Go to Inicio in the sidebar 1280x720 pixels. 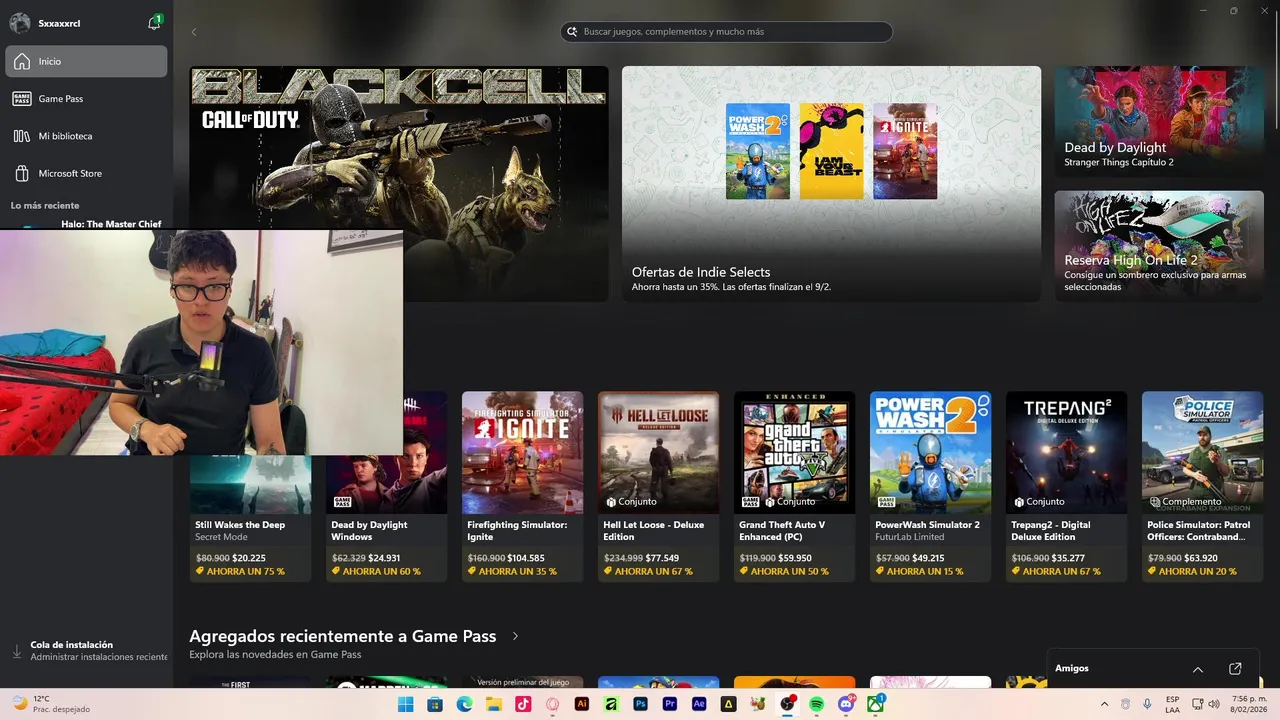[86, 61]
